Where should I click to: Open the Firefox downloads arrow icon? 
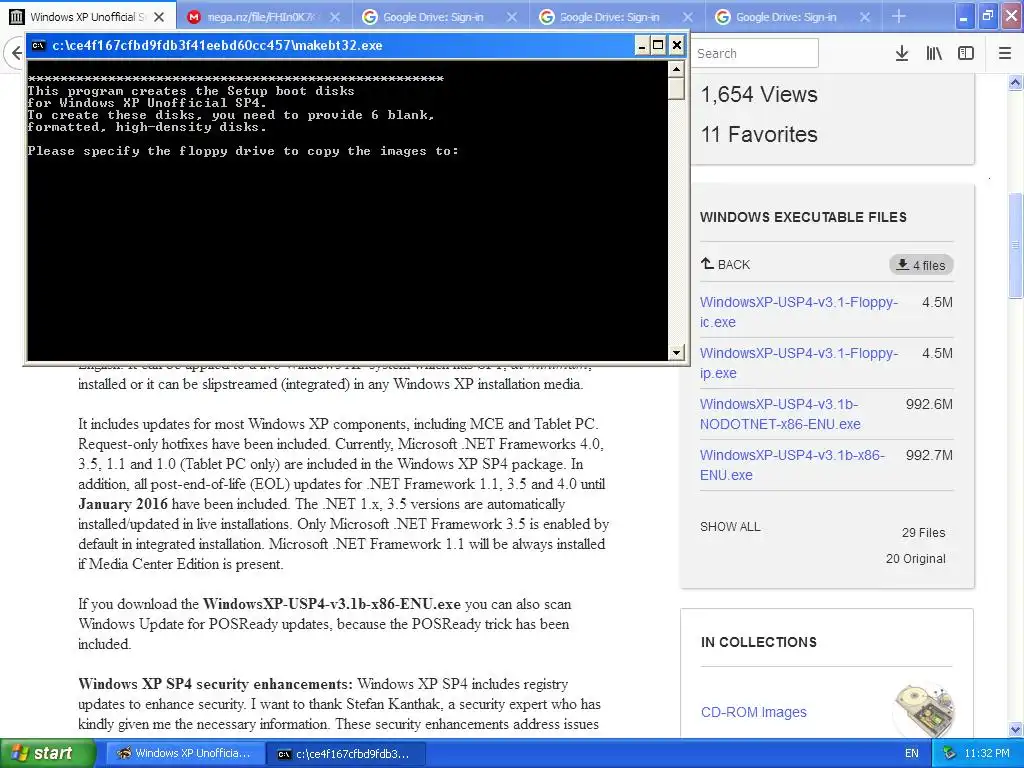(x=901, y=54)
